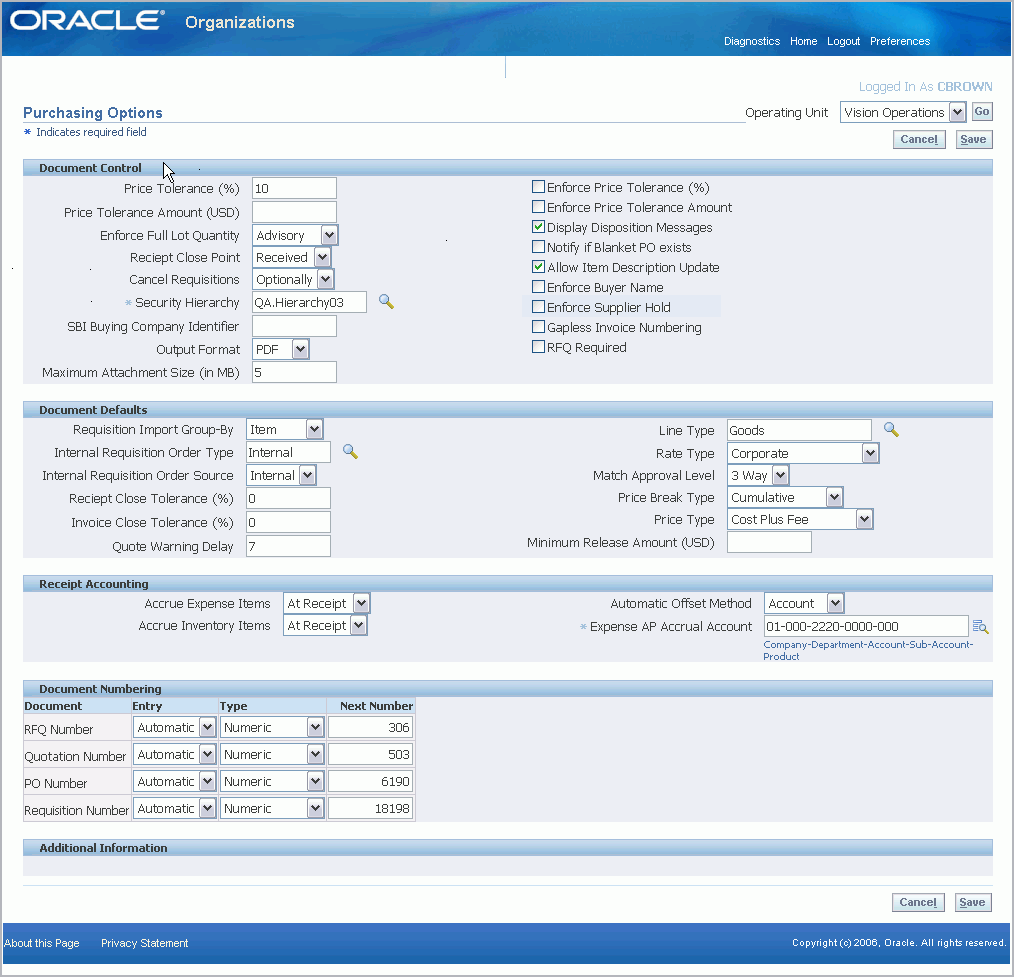Click SBI Buying Company Identifier field

click(294, 327)
